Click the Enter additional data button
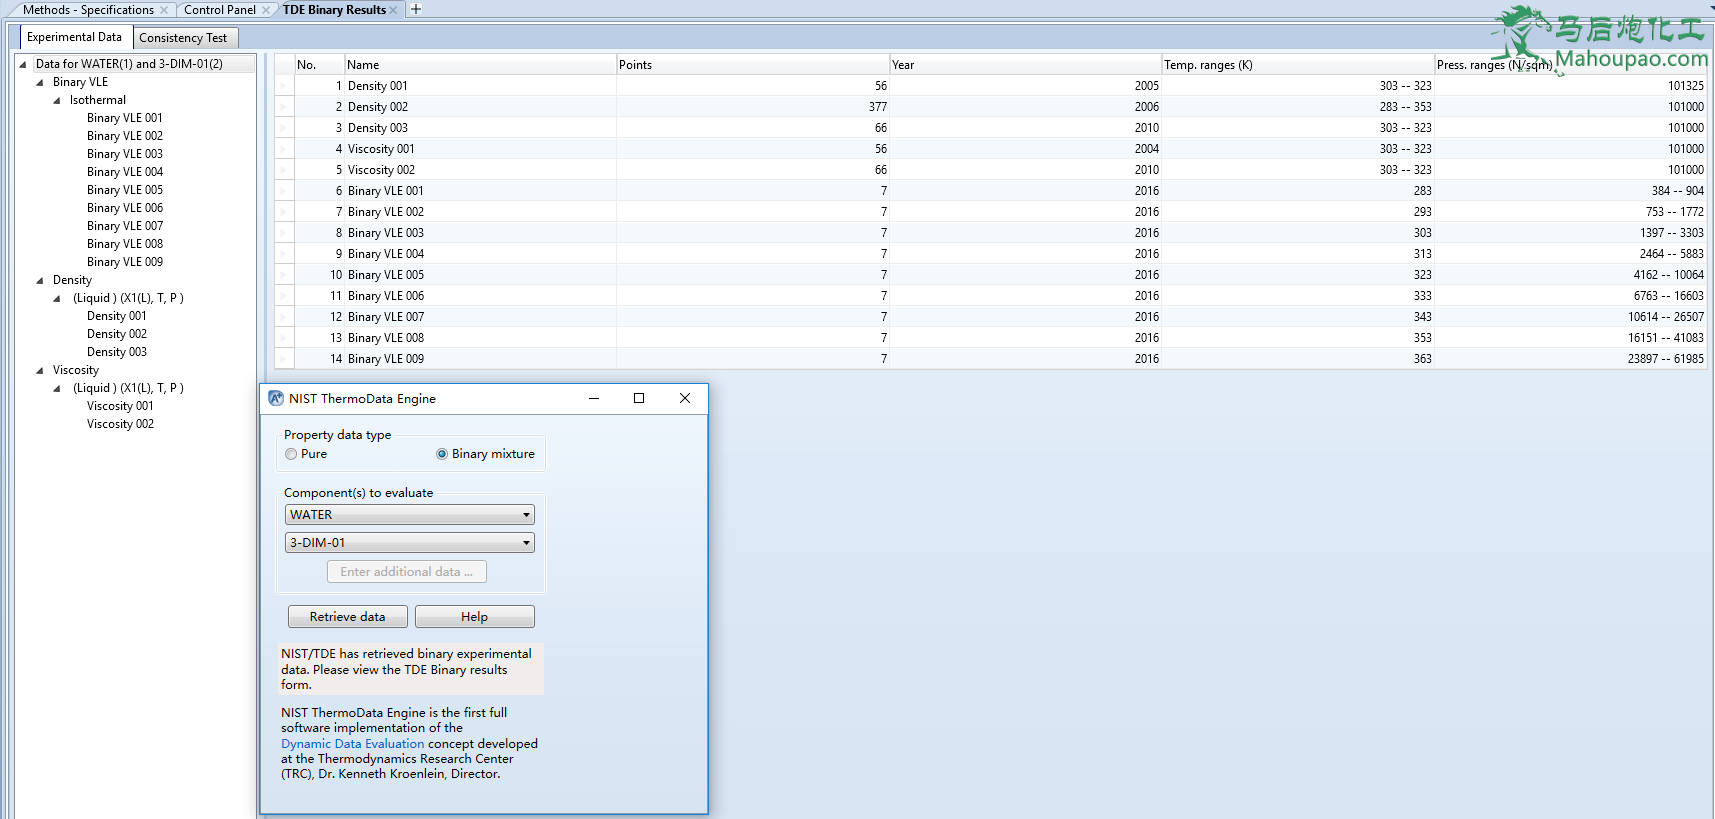 pos(407,572)
